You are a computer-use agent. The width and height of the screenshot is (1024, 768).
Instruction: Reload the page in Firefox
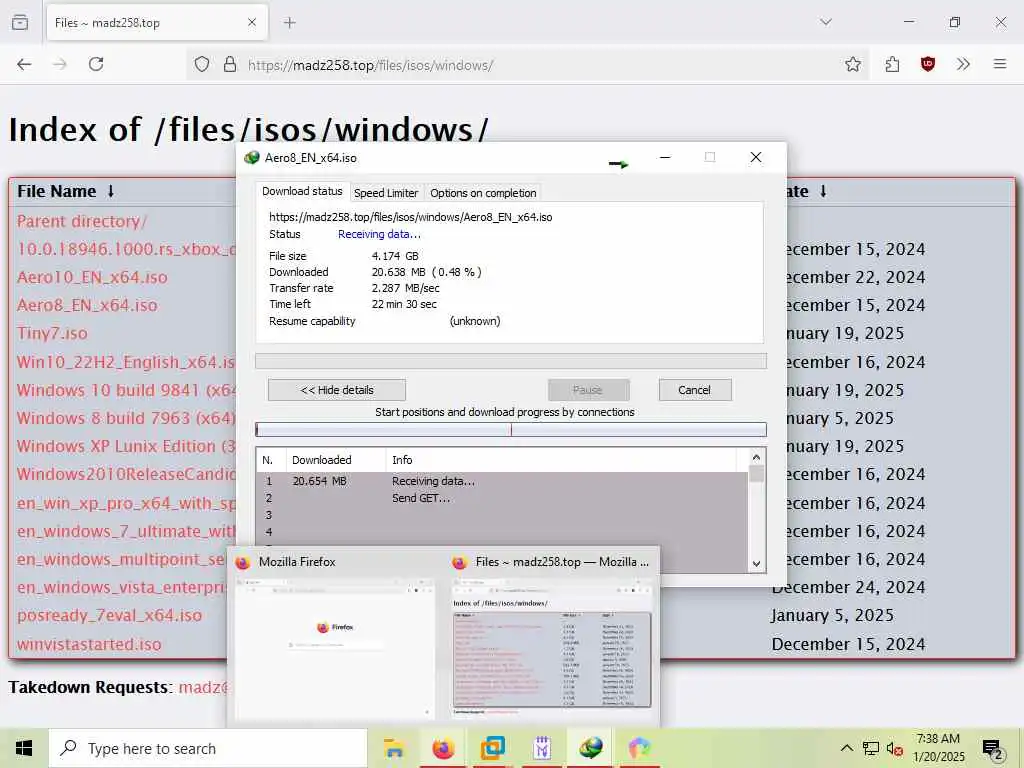coord(96,64)
